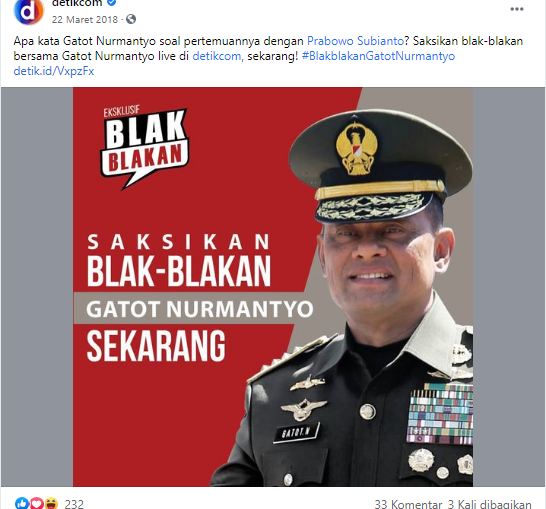This screenshot has width=546, height=509.
Task: Click the Blak Blakan speech bubble logo
Action: tap(145, 148)
